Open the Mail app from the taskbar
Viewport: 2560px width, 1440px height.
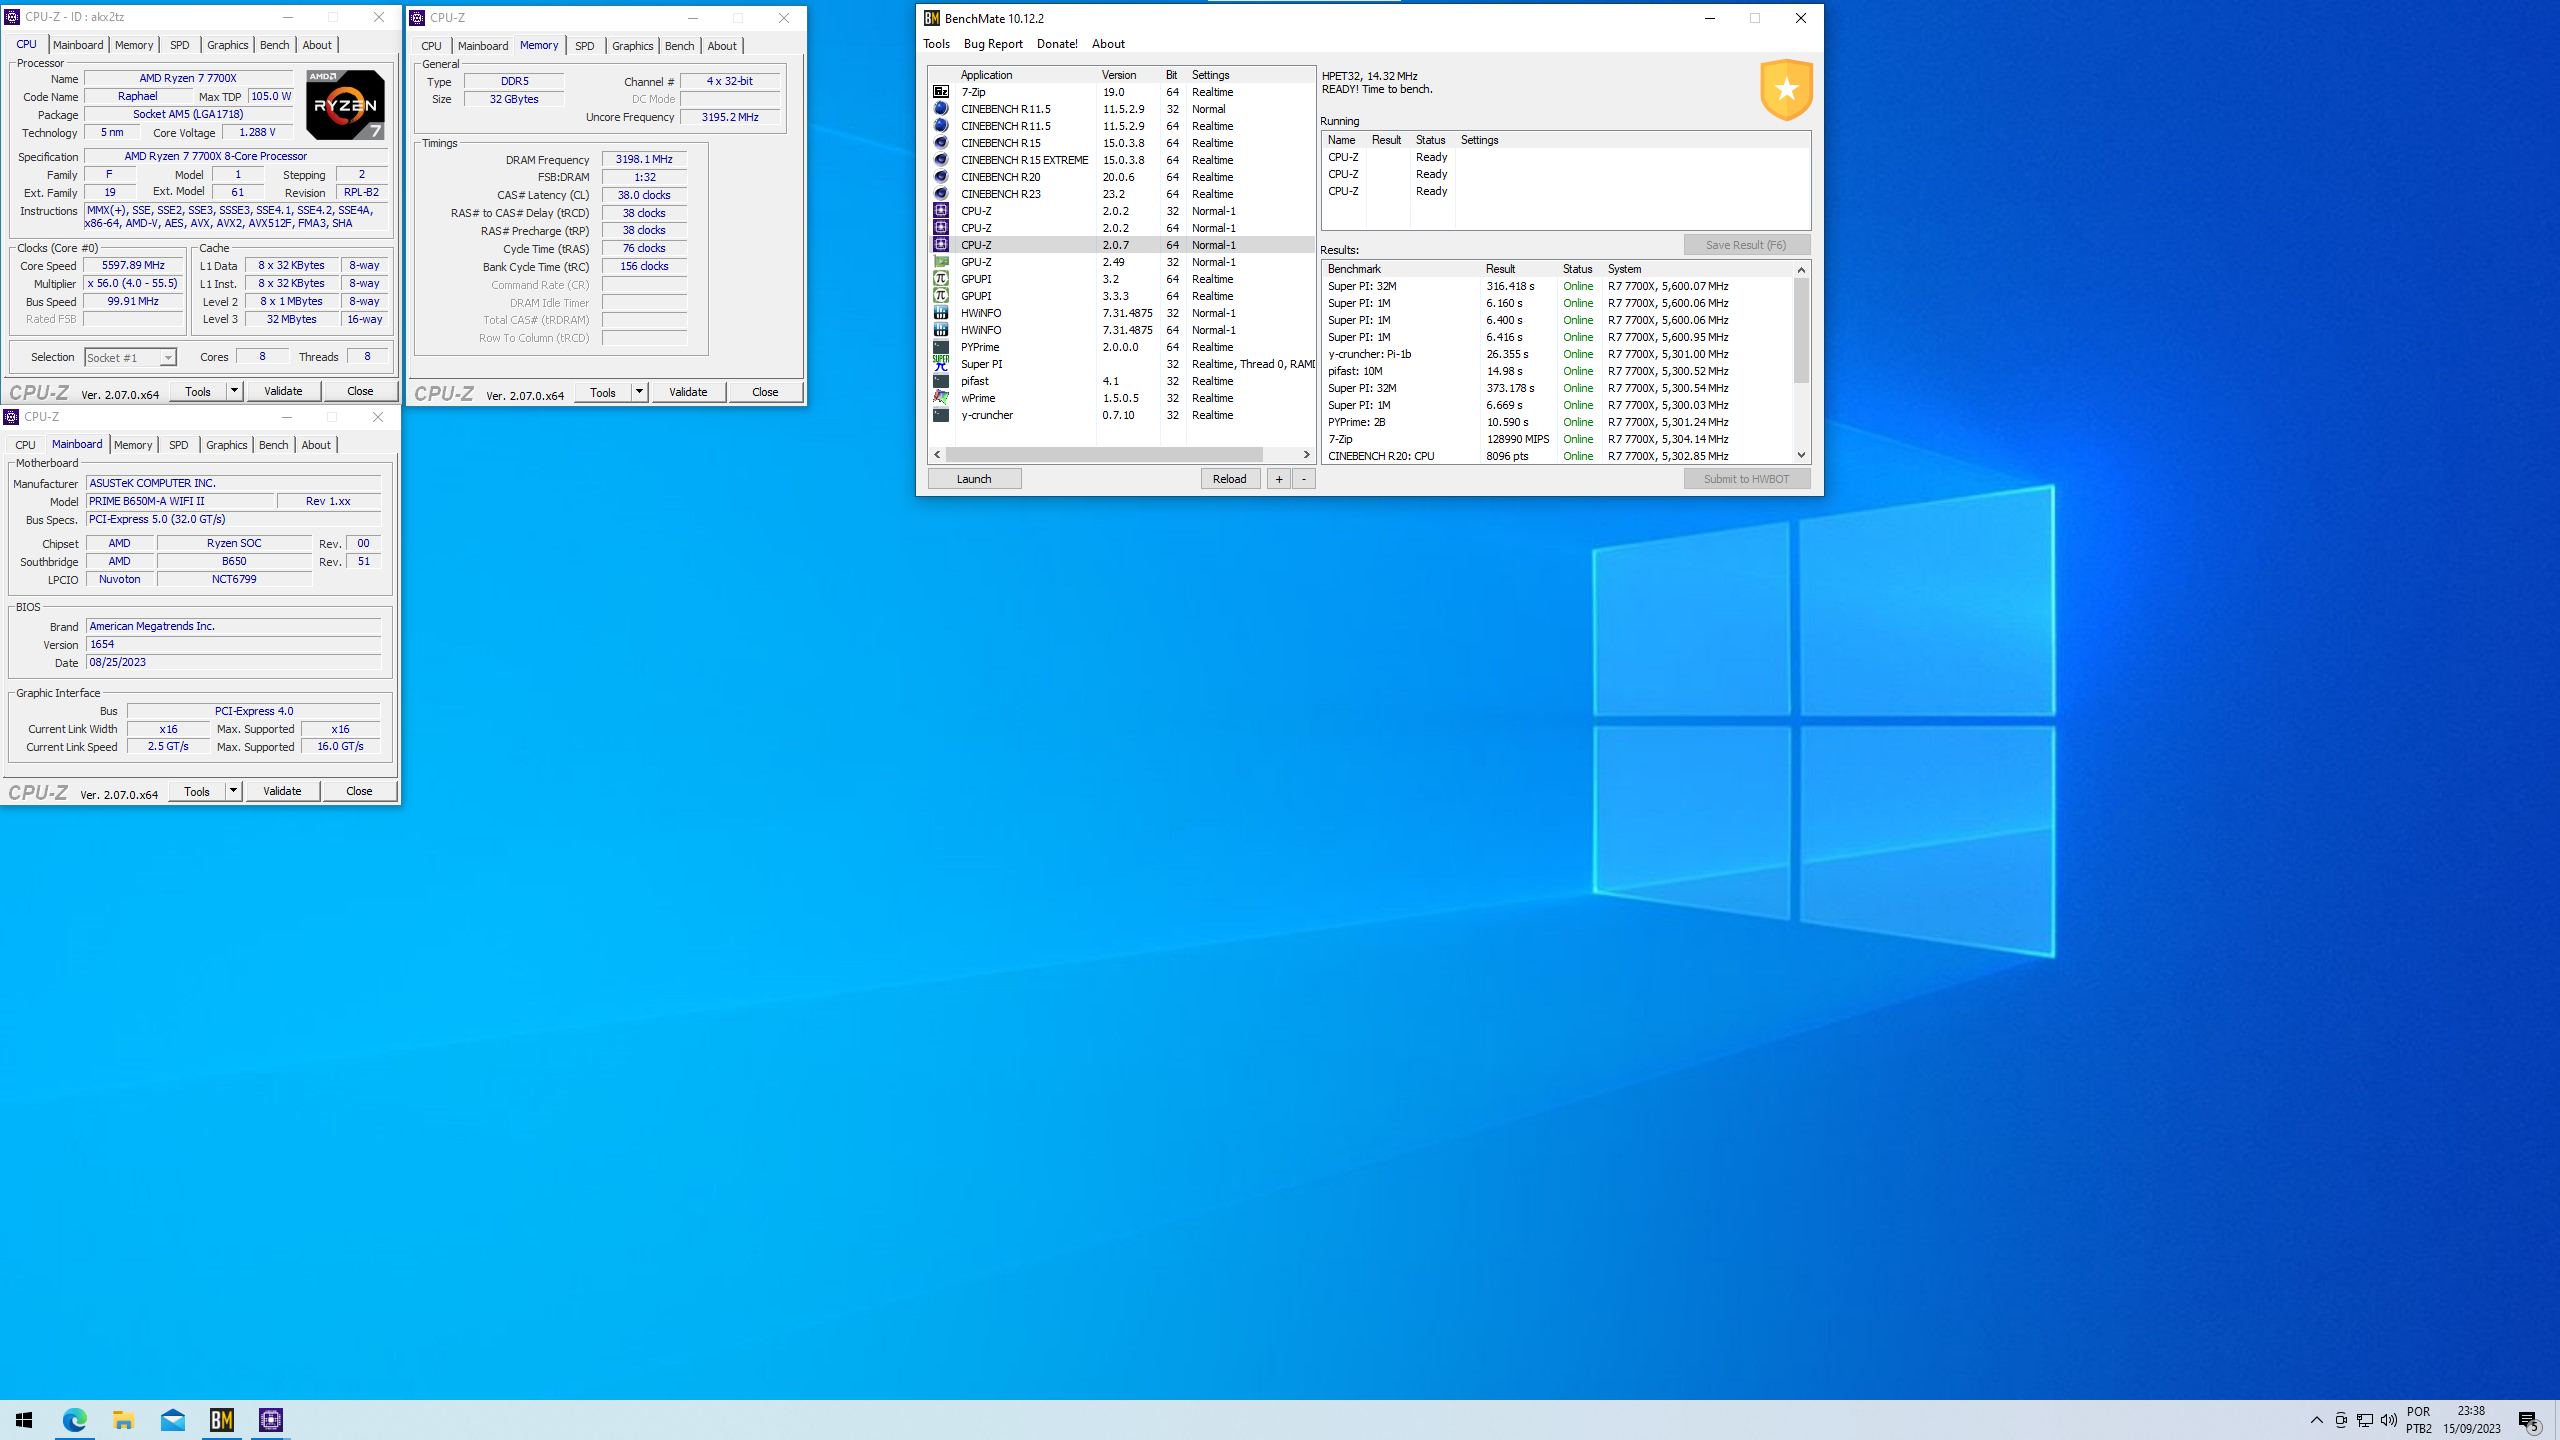172,1420
